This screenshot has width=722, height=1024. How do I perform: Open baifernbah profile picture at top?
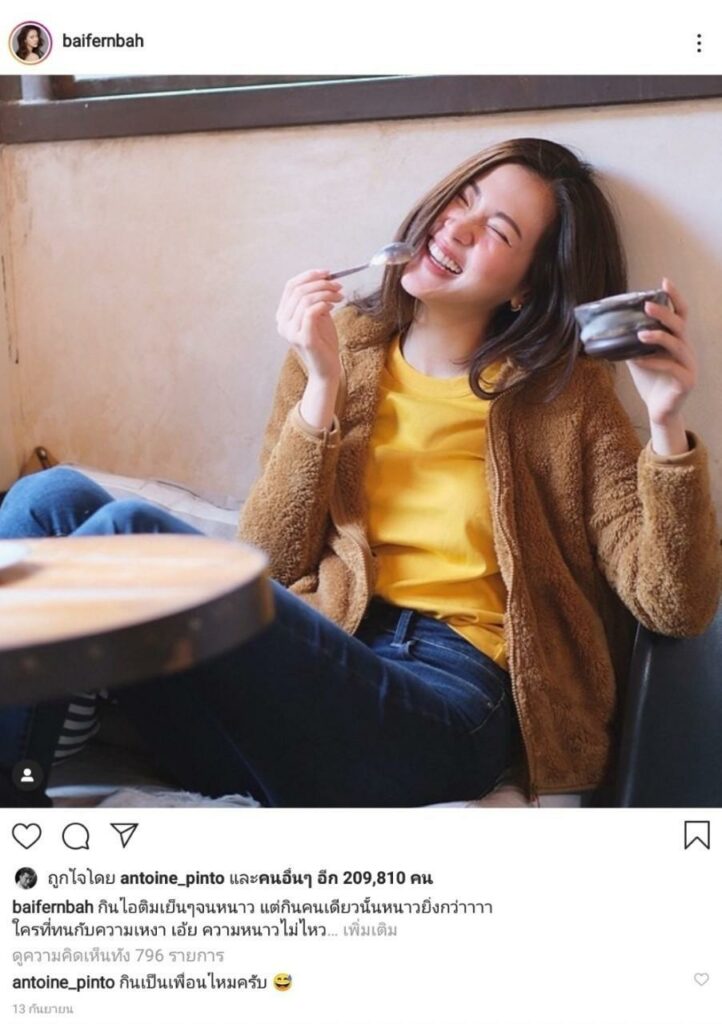click(x=30, y=42)
